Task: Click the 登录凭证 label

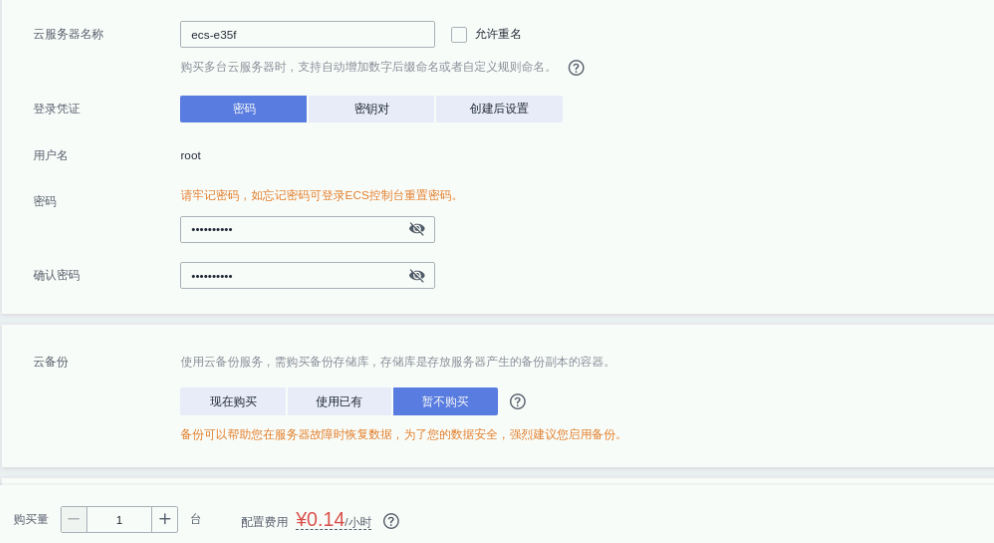Action: point(56,109)
